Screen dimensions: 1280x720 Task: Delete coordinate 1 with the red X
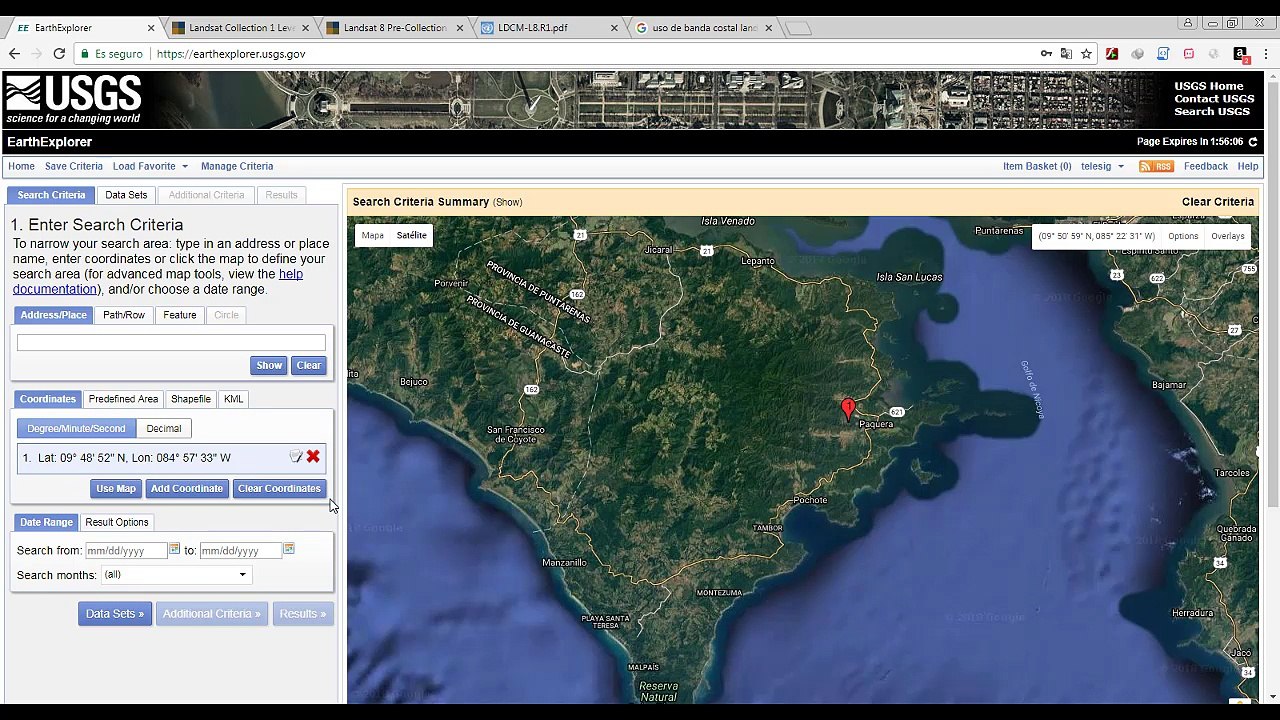[313, 457]
